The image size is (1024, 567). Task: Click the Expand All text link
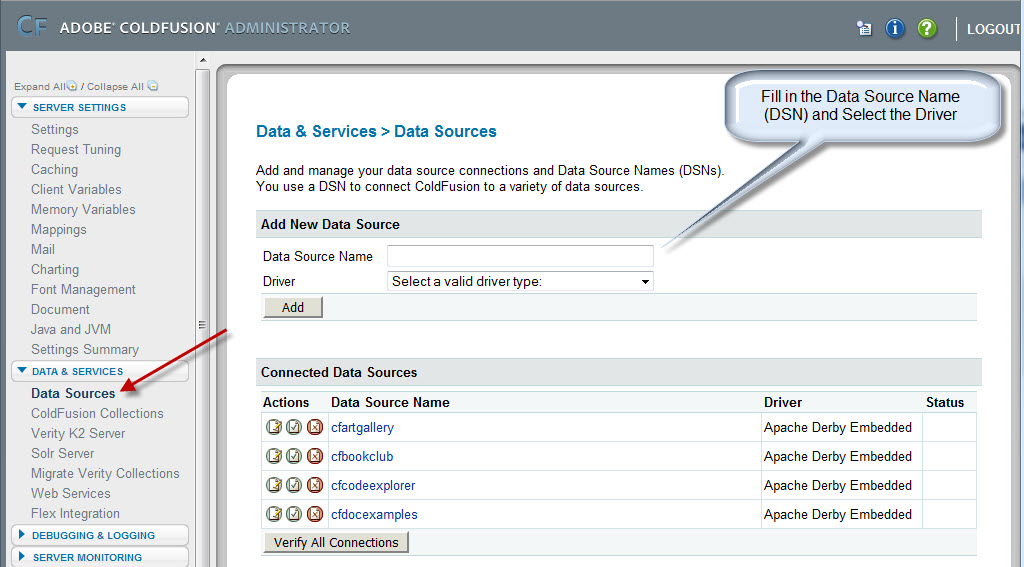click(x=40, y=86)
